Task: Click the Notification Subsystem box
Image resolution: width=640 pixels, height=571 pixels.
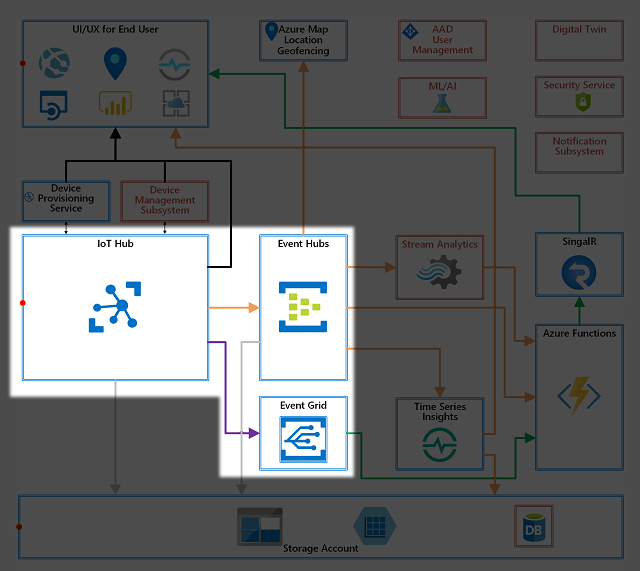Action: (579, 153)
